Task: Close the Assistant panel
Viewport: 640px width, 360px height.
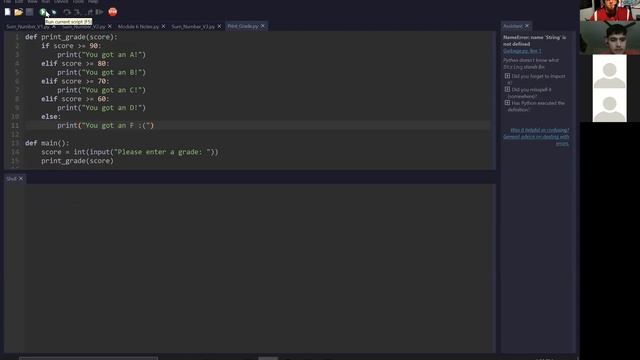Action: pyautogui.click(x=527, y=26)
